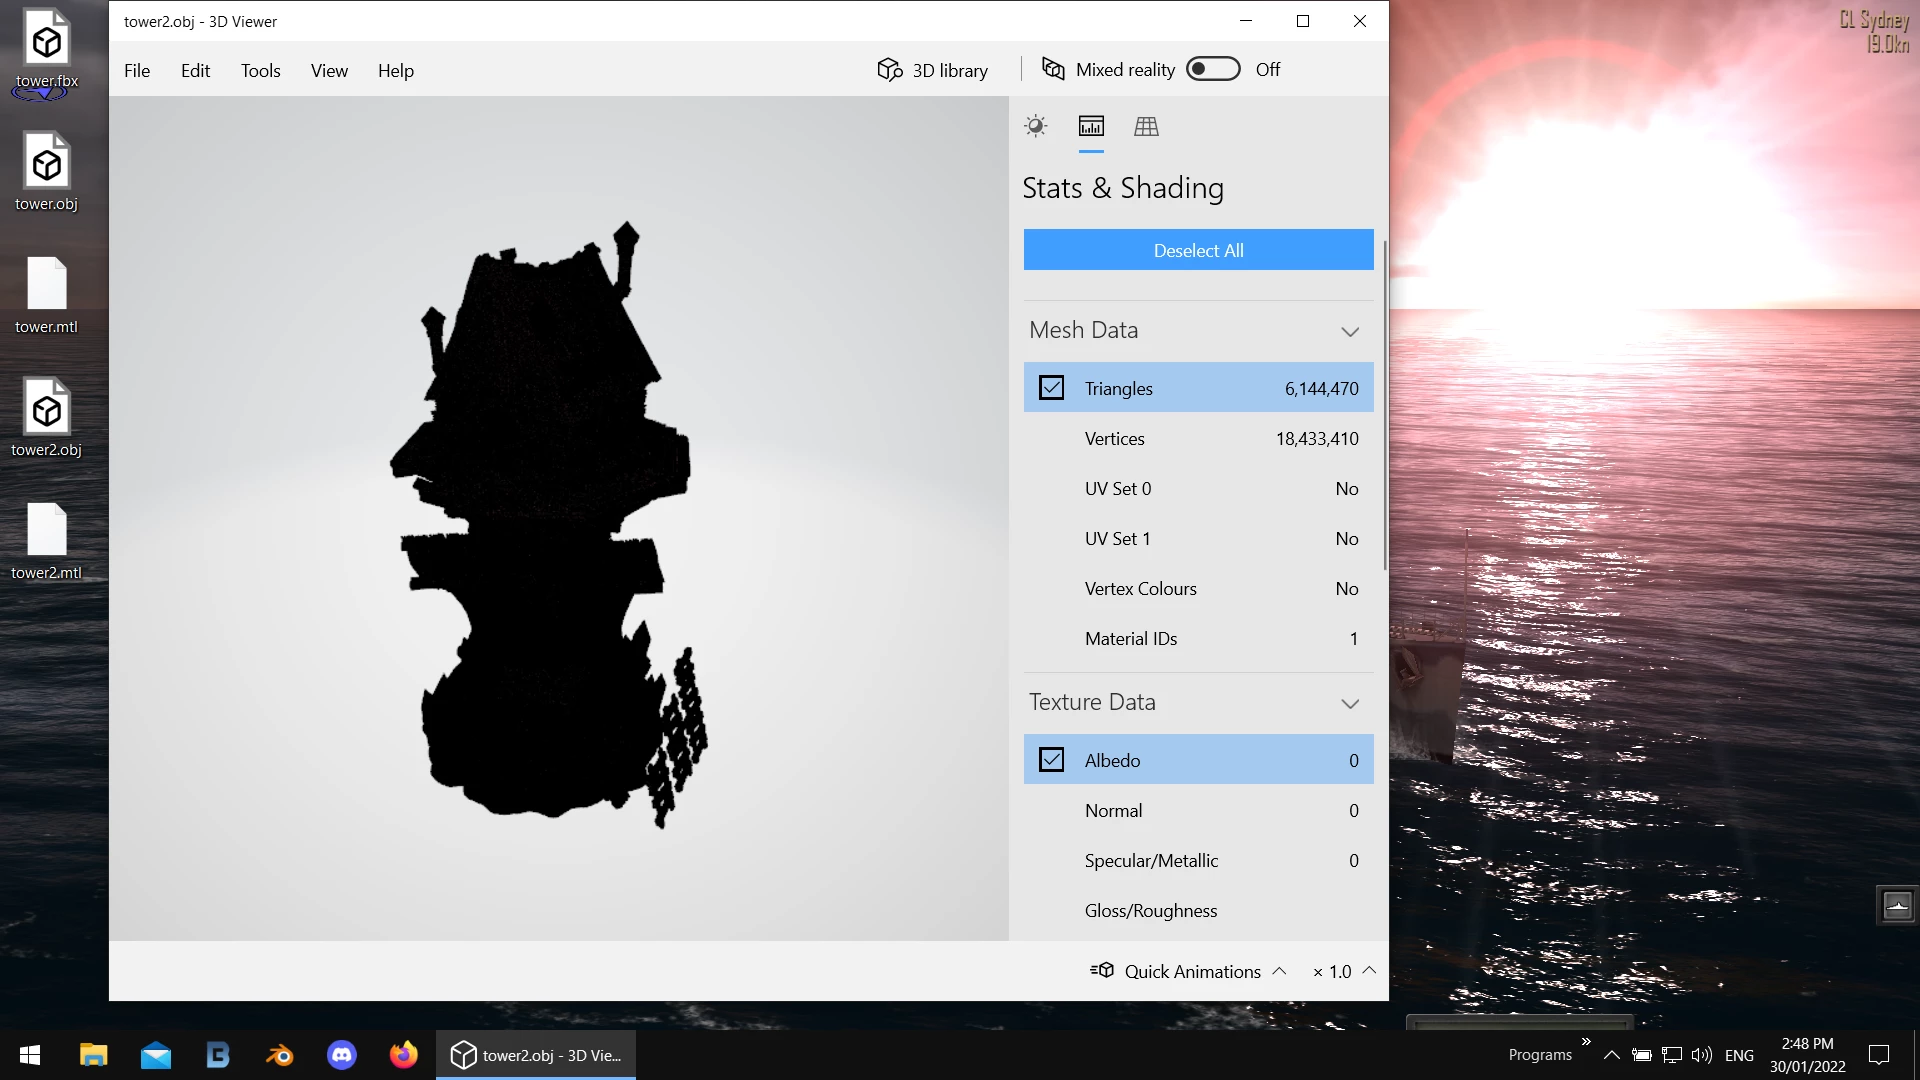Uncheck the Albedo checkbox
Image resolution: width=1920 pixels, height=1080 pixels.
1051,760
